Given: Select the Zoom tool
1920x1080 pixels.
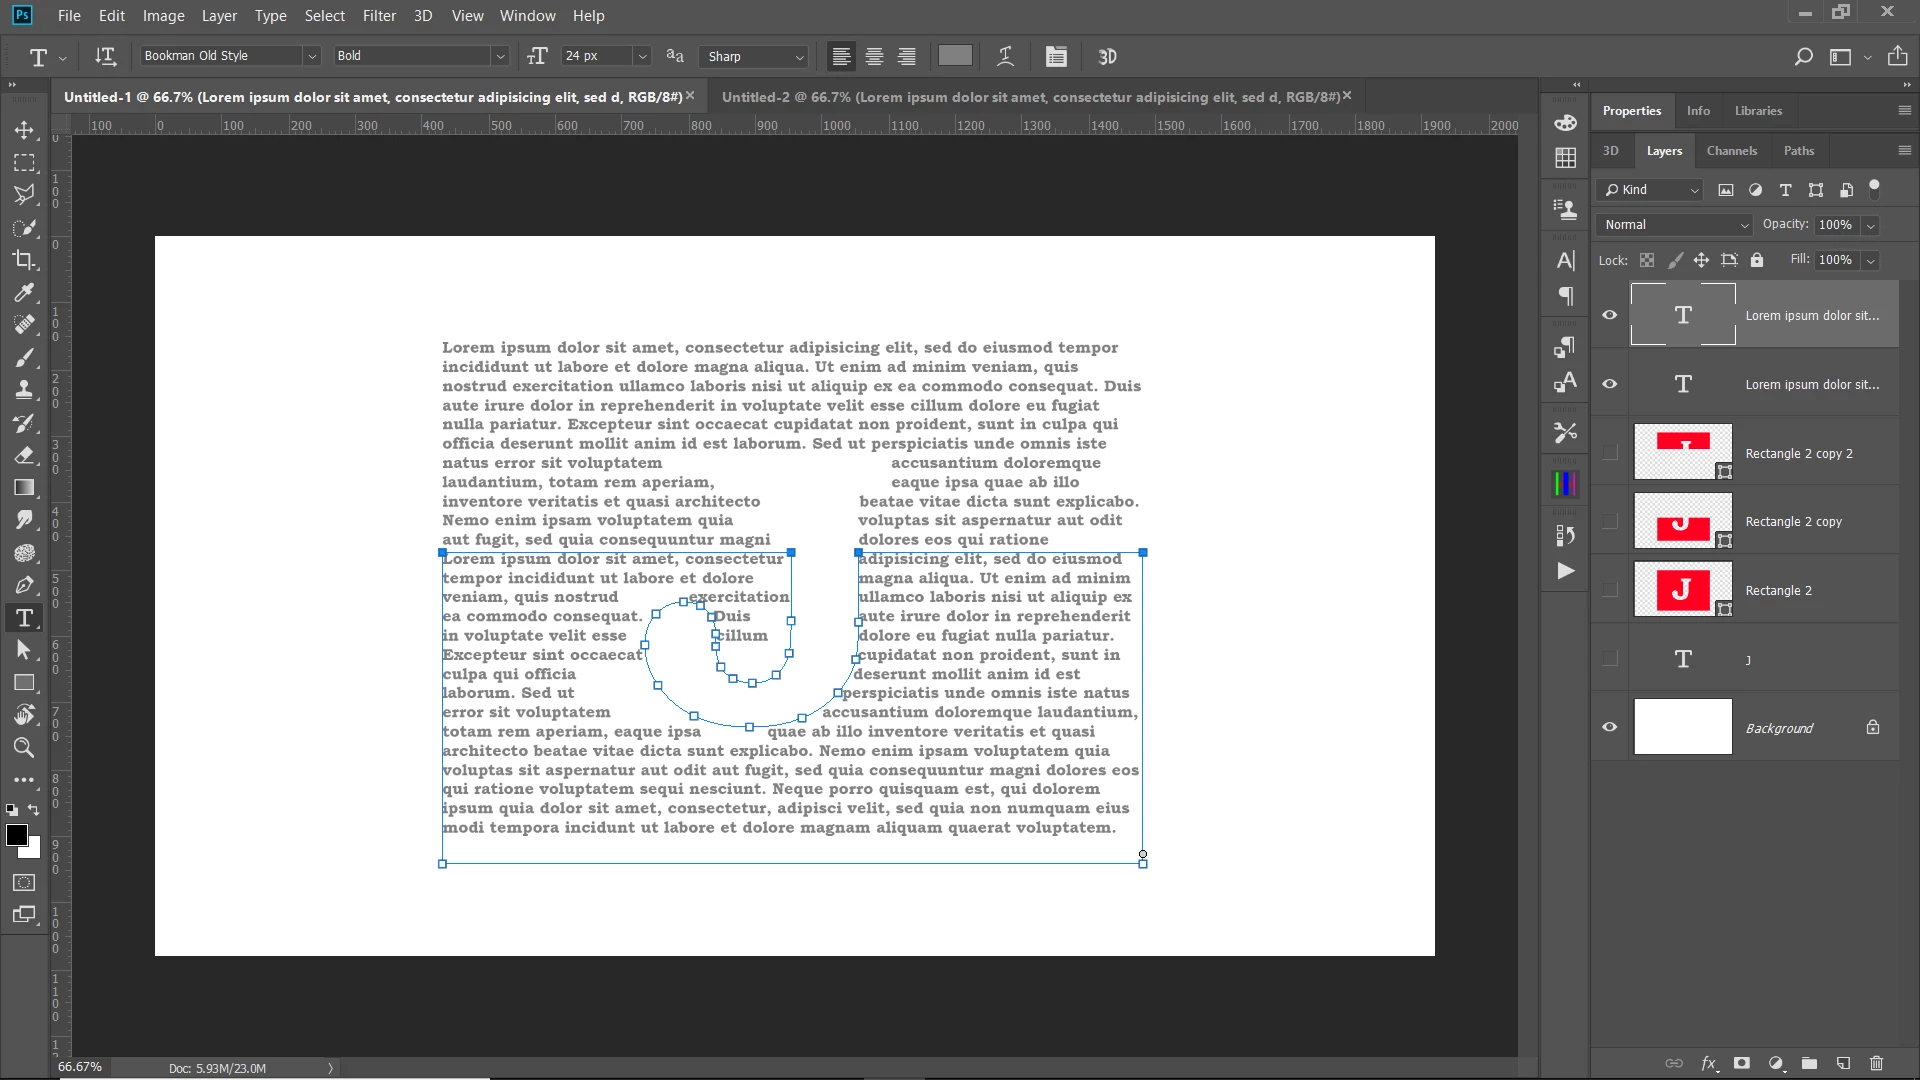Looking at the screenshot, I should pos(24,747).
